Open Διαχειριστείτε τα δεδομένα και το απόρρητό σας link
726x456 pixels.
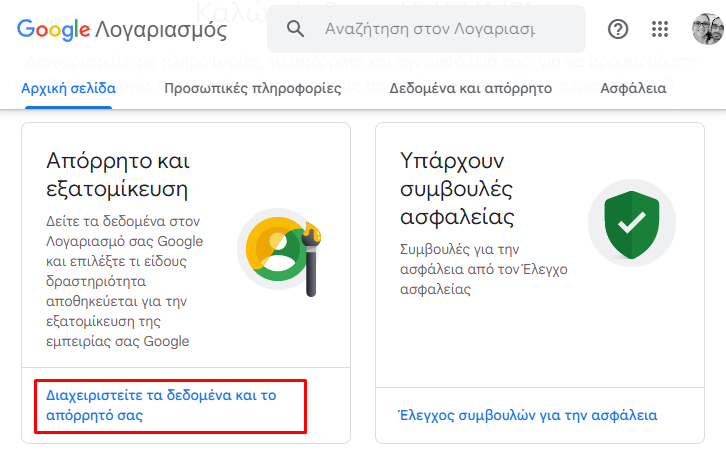click(x=161, y=405)
